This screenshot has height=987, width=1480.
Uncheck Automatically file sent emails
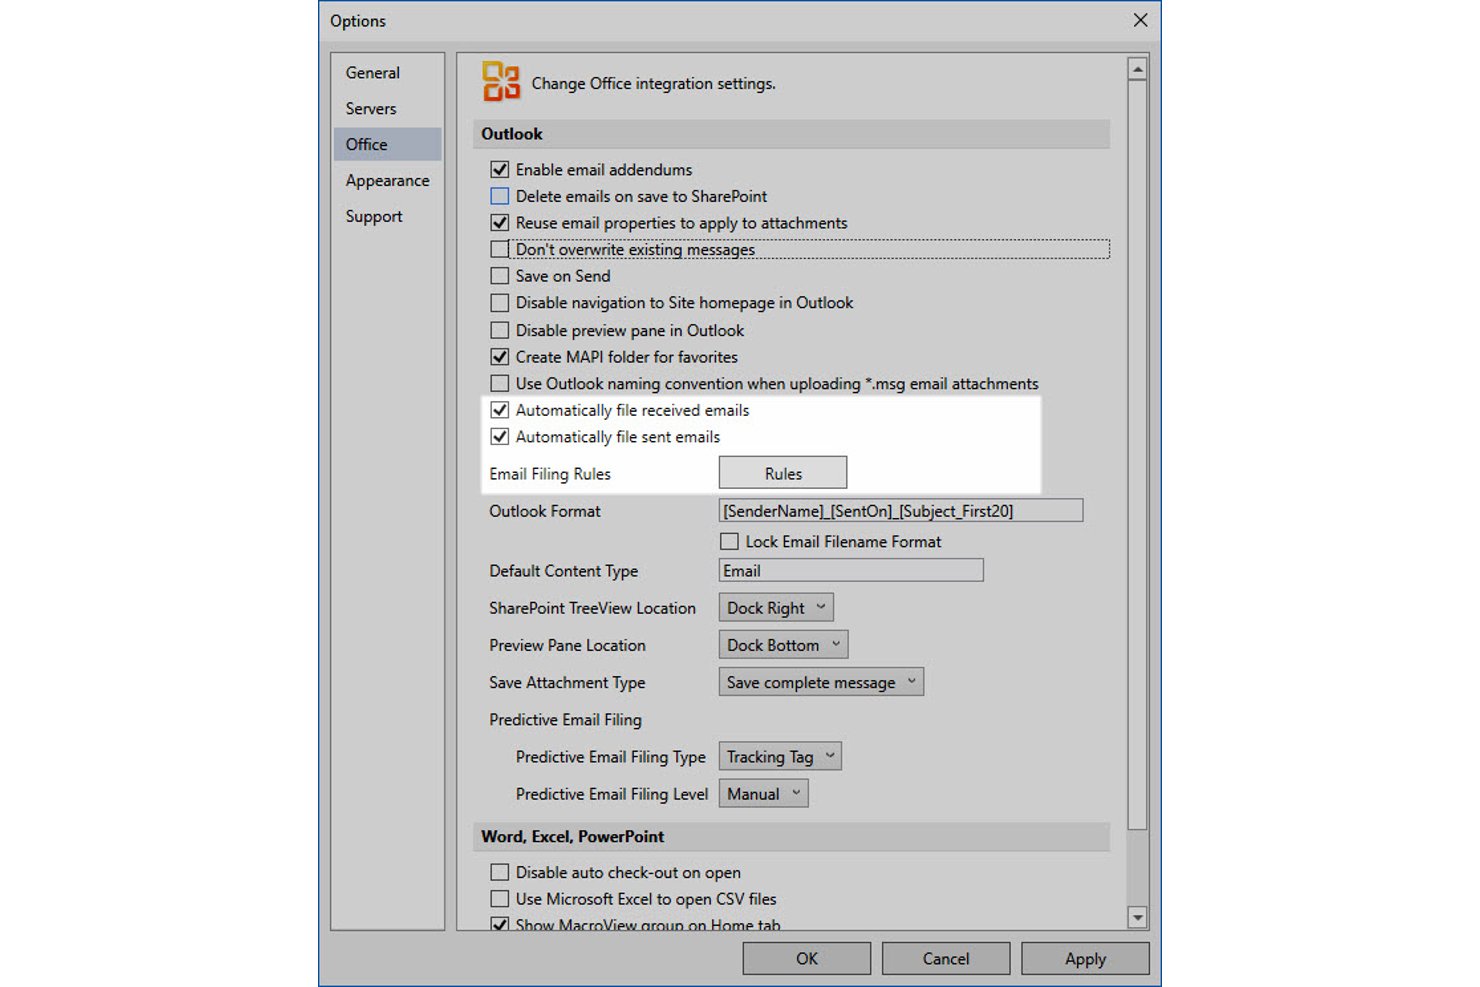pos(500,437)
